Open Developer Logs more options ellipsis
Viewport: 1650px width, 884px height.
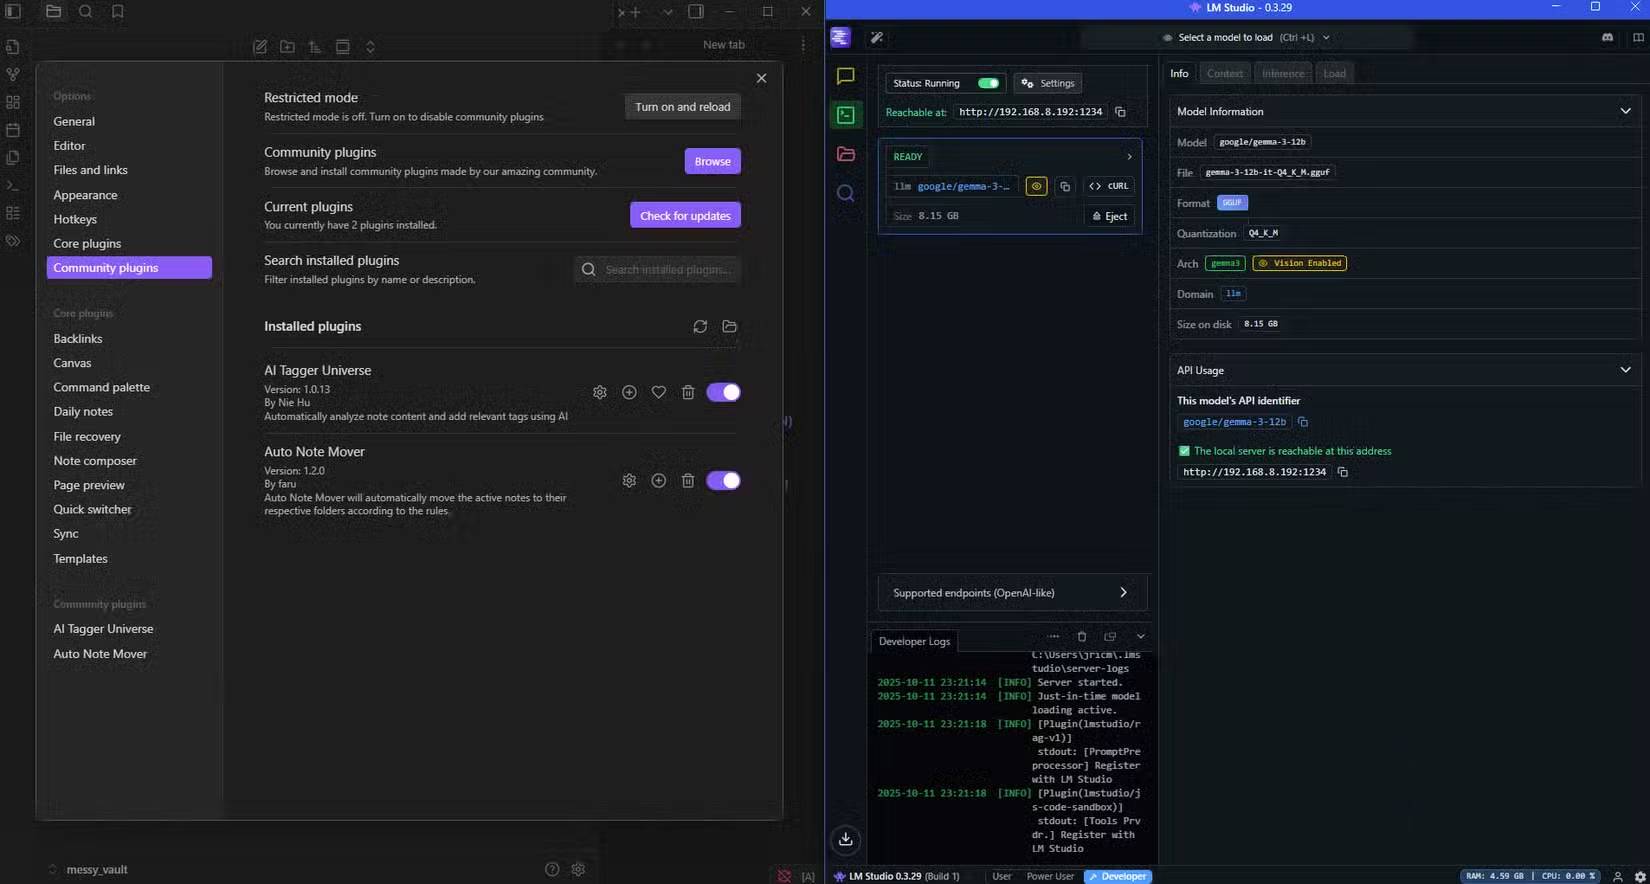(x=1053, y=636)
